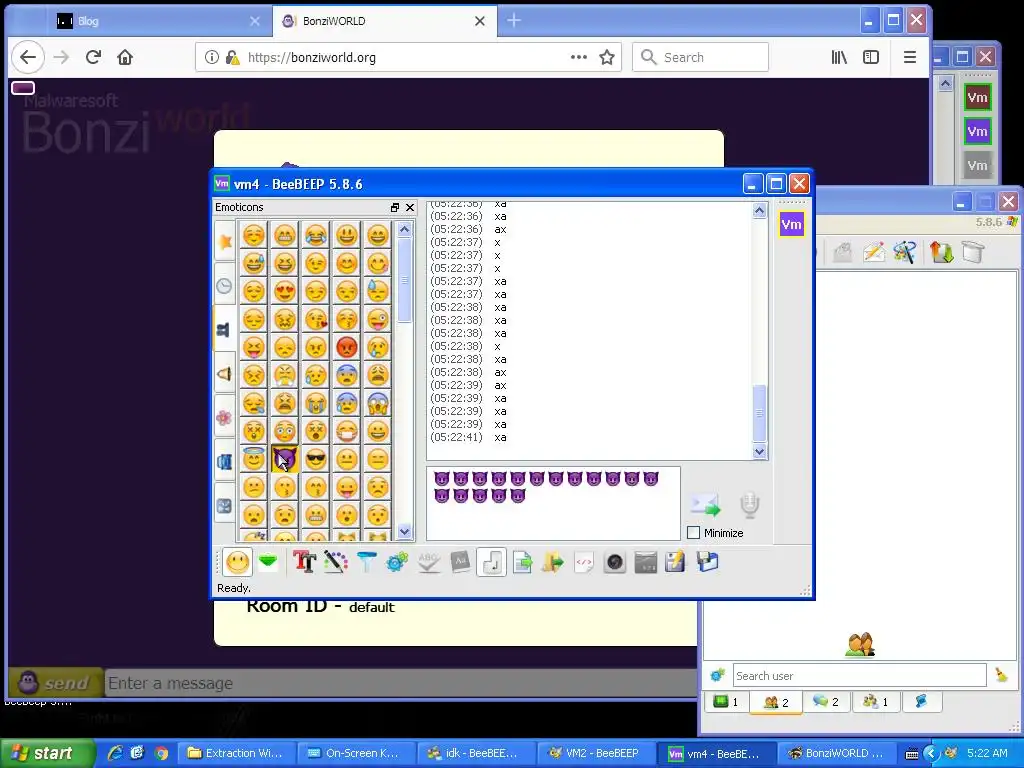Open On-Screen Keyboard taskbar item
Screen dimensions: 1024x768
point(355,753)
